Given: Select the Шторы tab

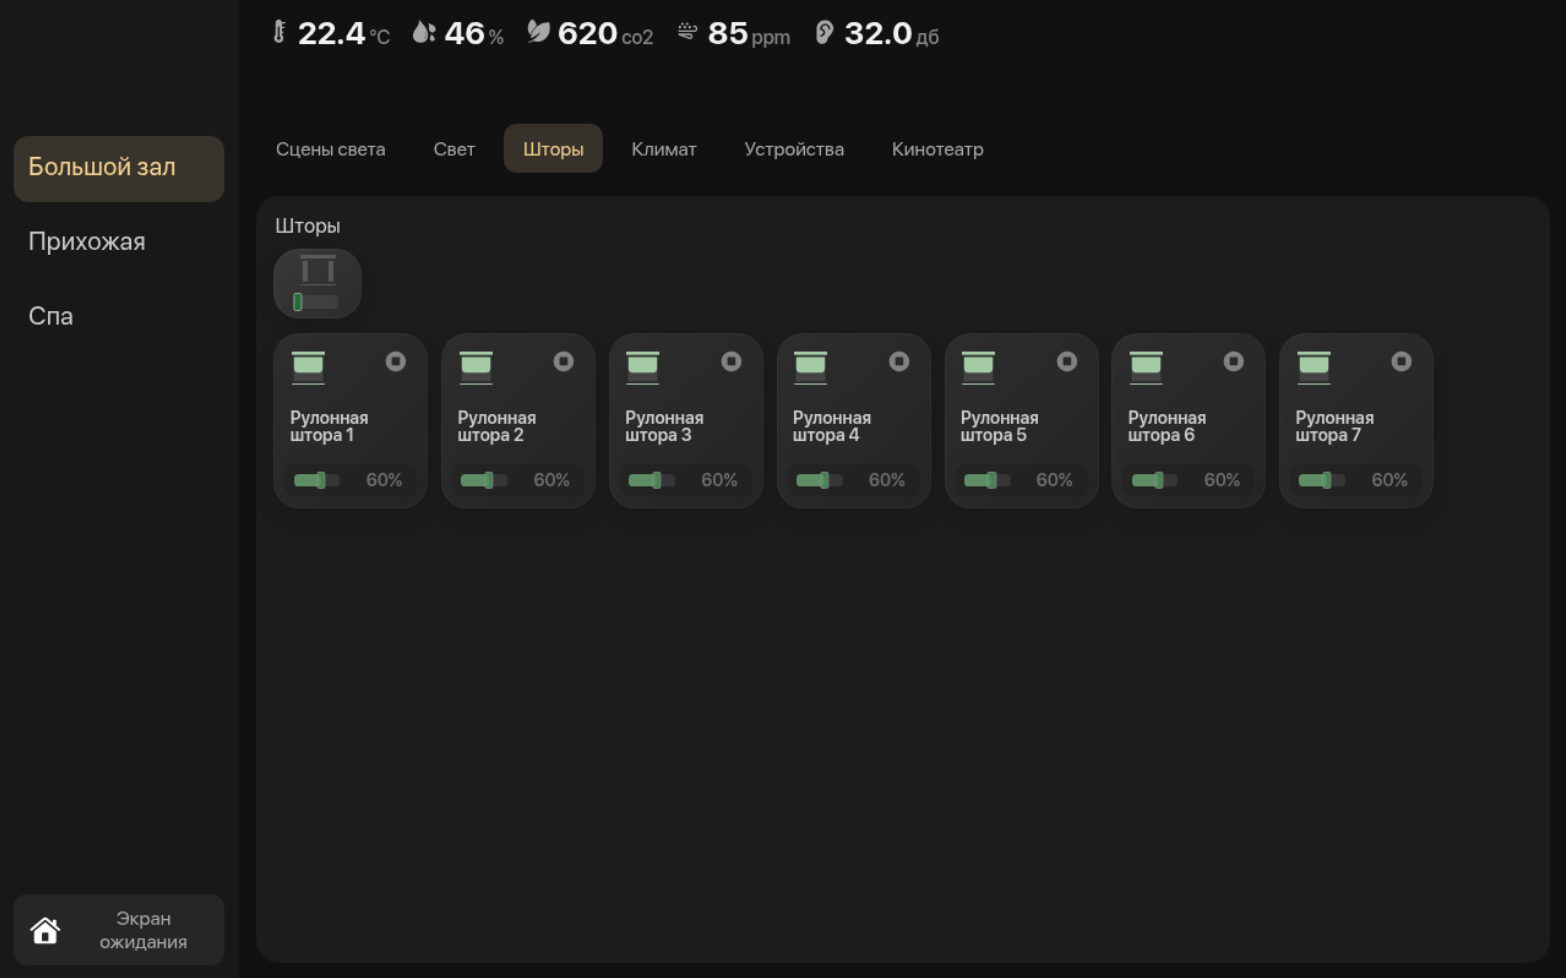Looking at the screenshot, I should (x=553, y=149).
